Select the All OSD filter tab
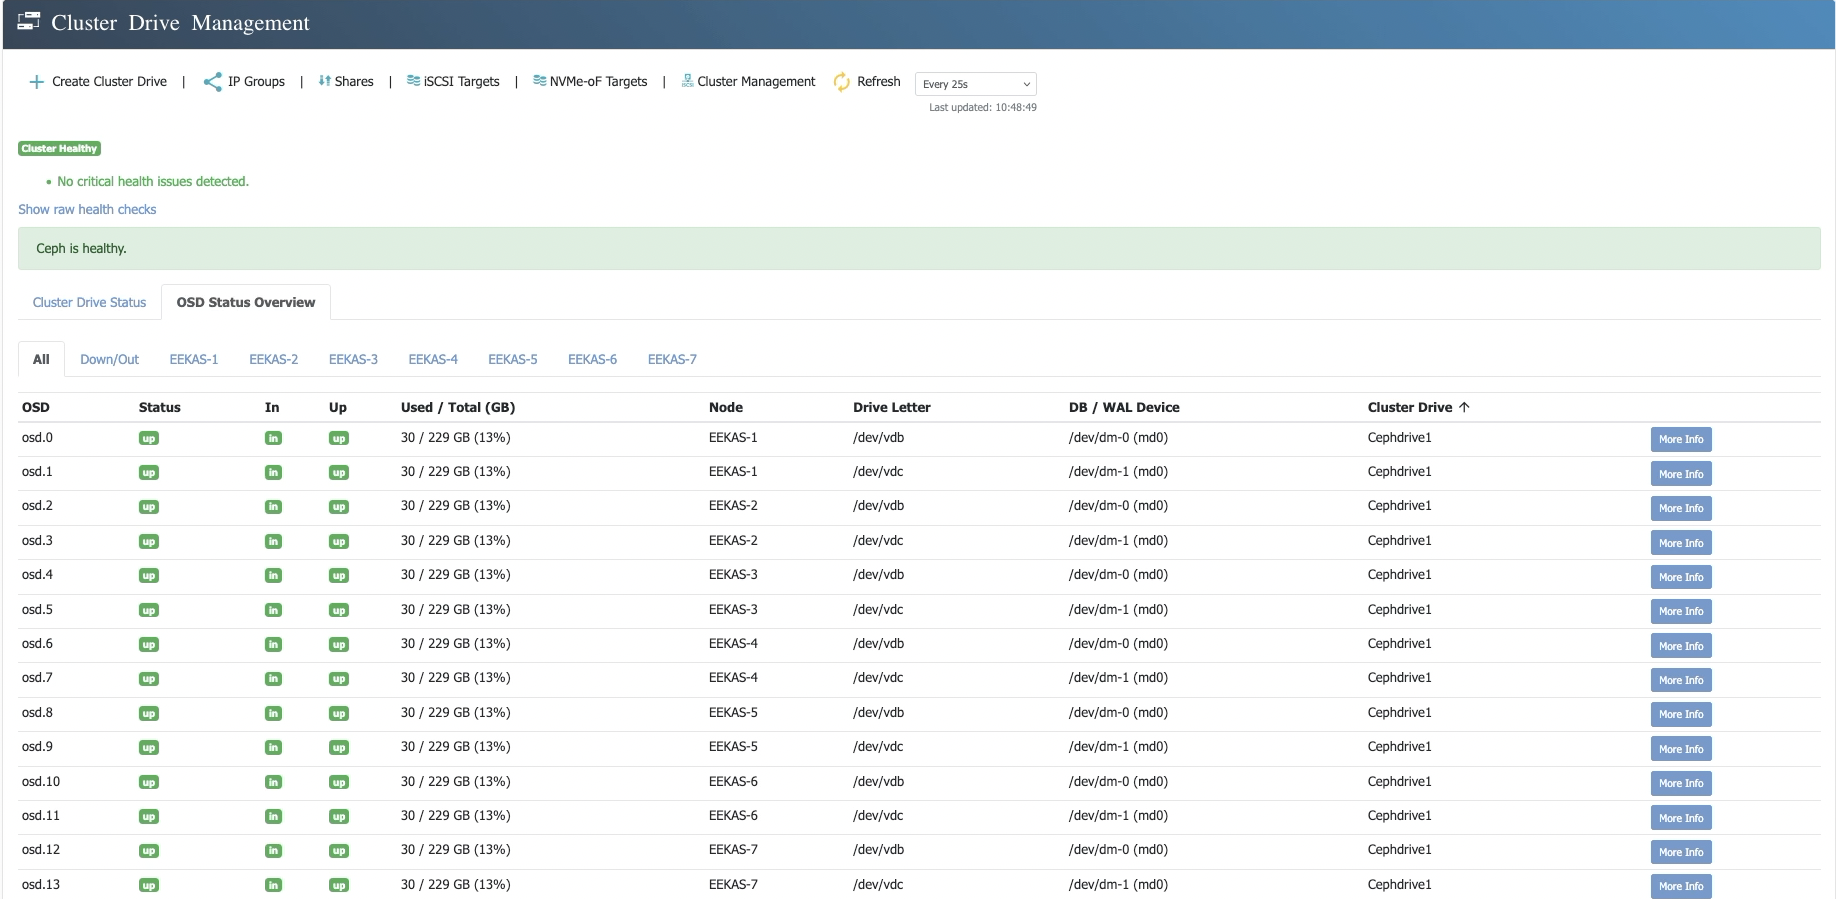 (41, 359)
